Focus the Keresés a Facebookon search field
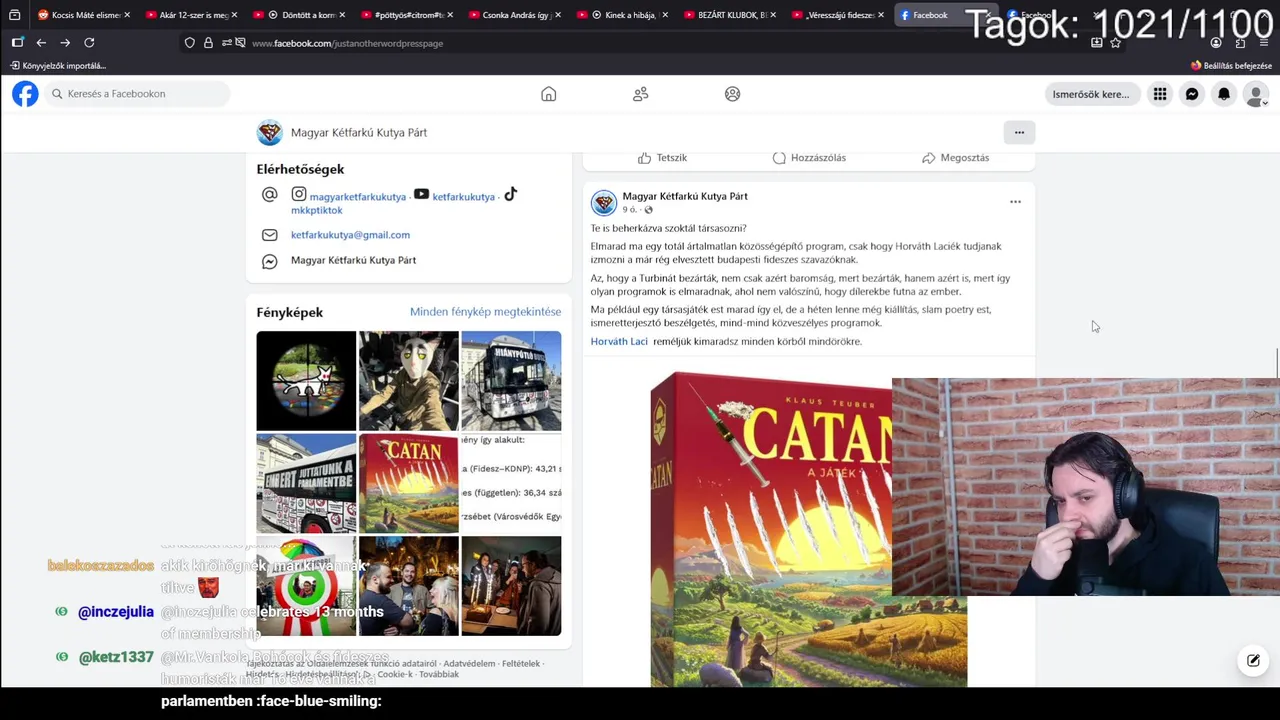Viewport: 1280px width, 720px height. click(137, 94)
